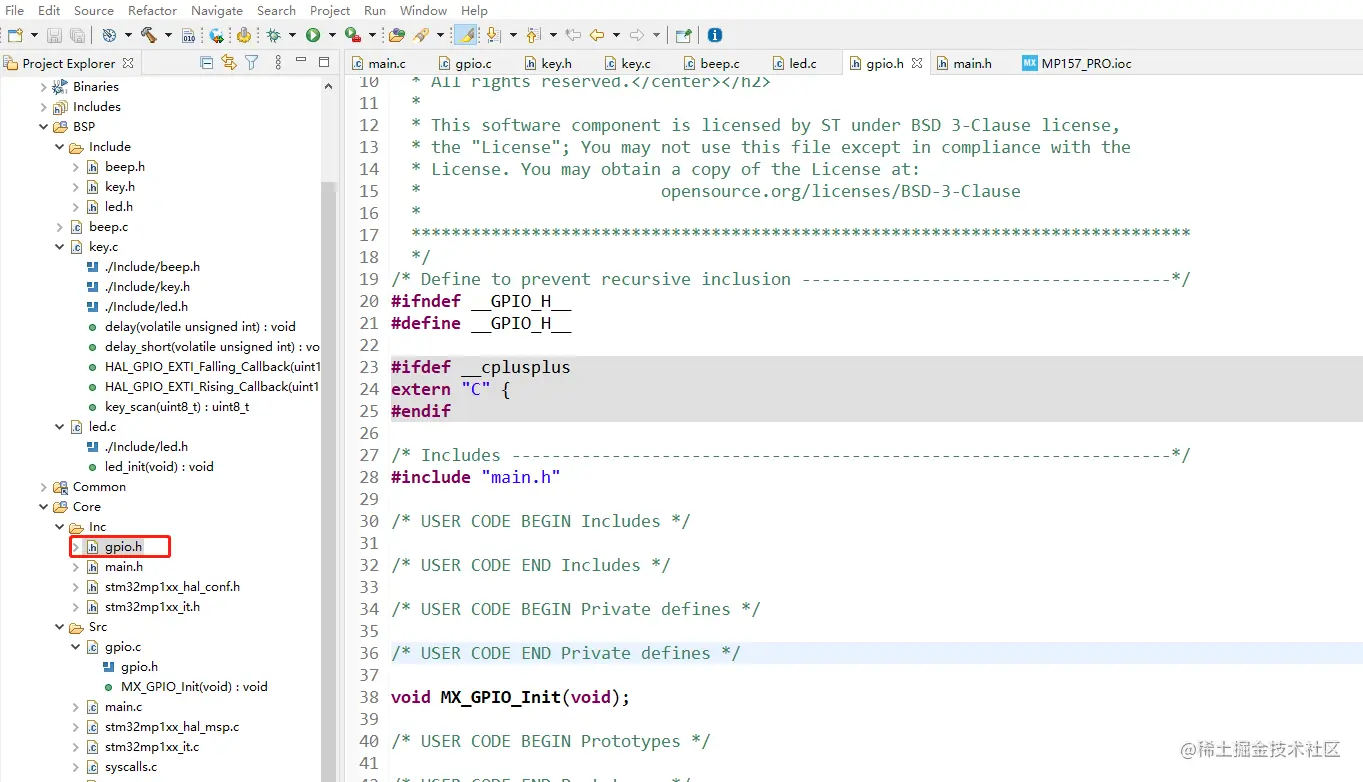Select stm32mp1xx_hal_conf.h in the tree
Screen dimensions: 1363x782
pyautogui.click(x=172, y=587)
